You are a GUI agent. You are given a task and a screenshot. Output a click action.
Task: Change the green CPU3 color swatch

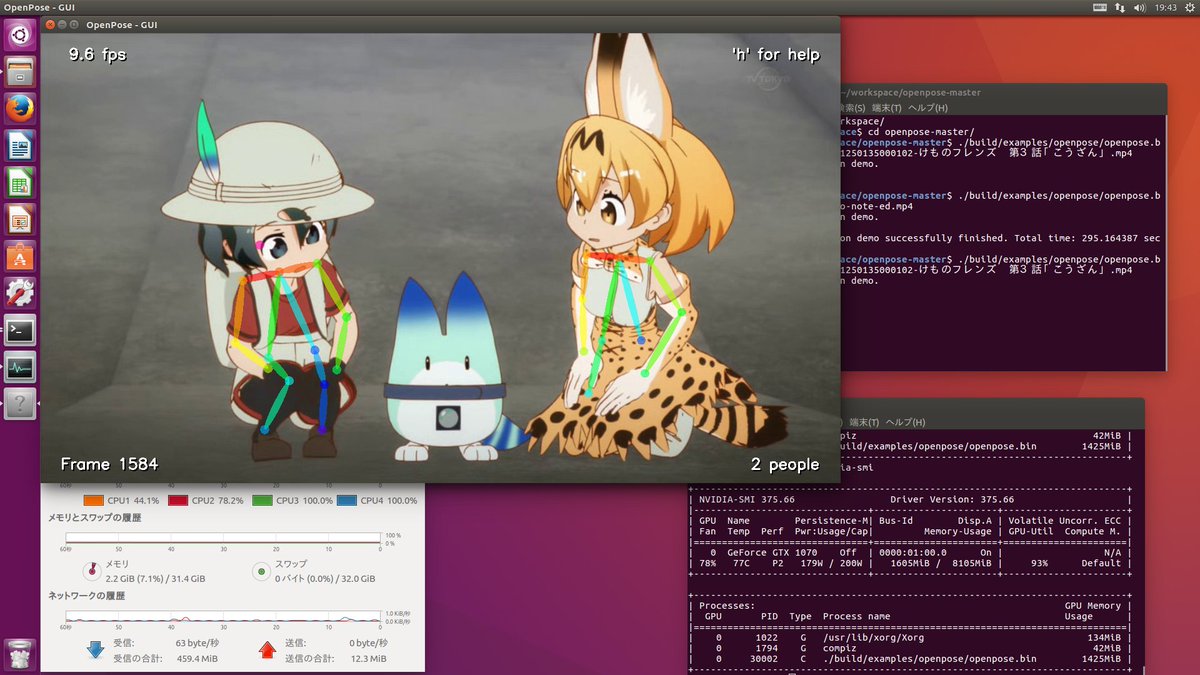pos(263,500)
